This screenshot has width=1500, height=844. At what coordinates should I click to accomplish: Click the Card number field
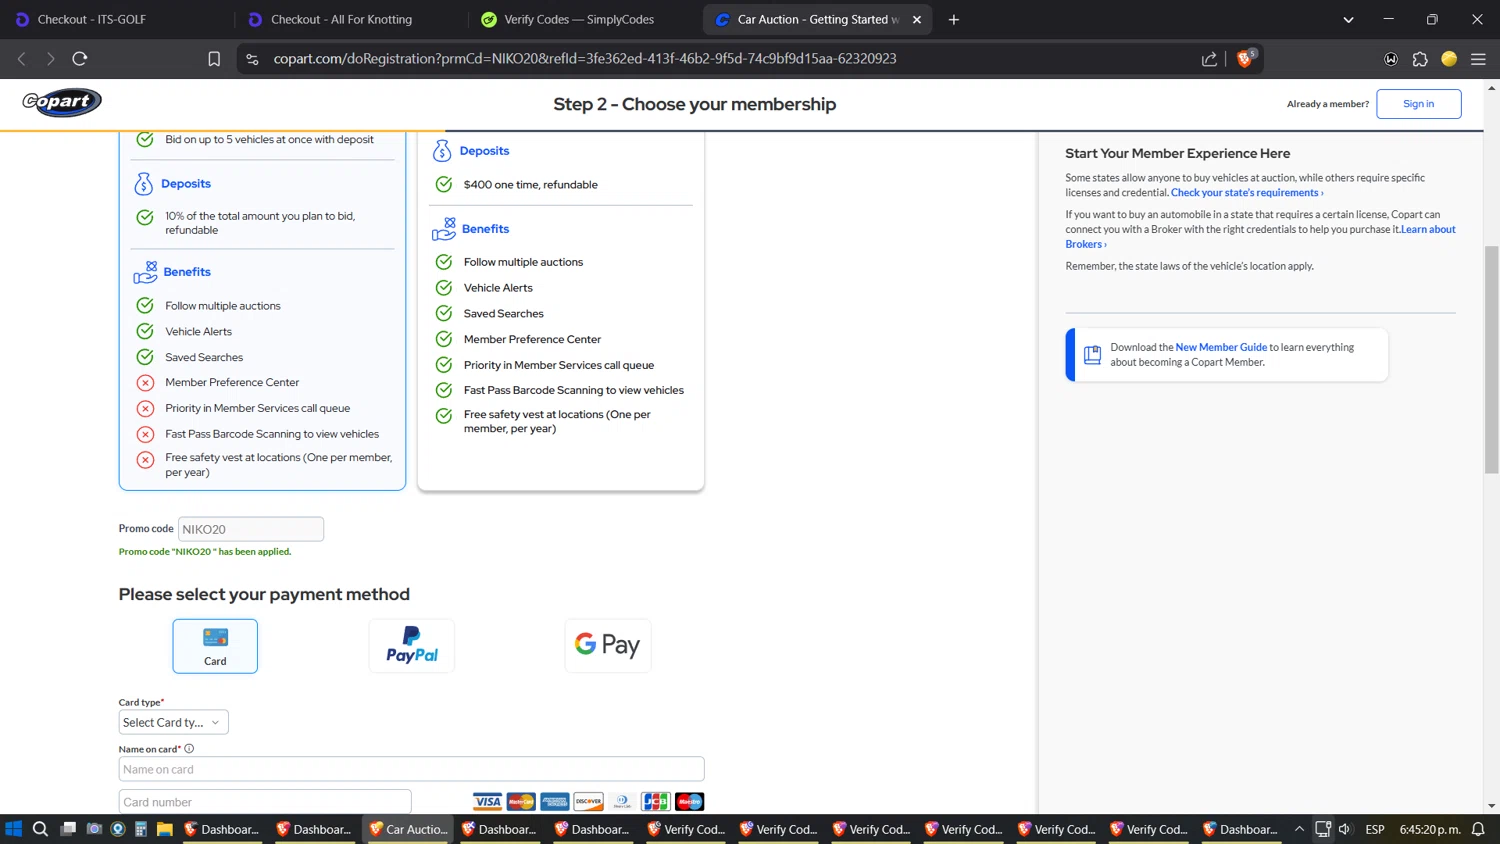265,801
